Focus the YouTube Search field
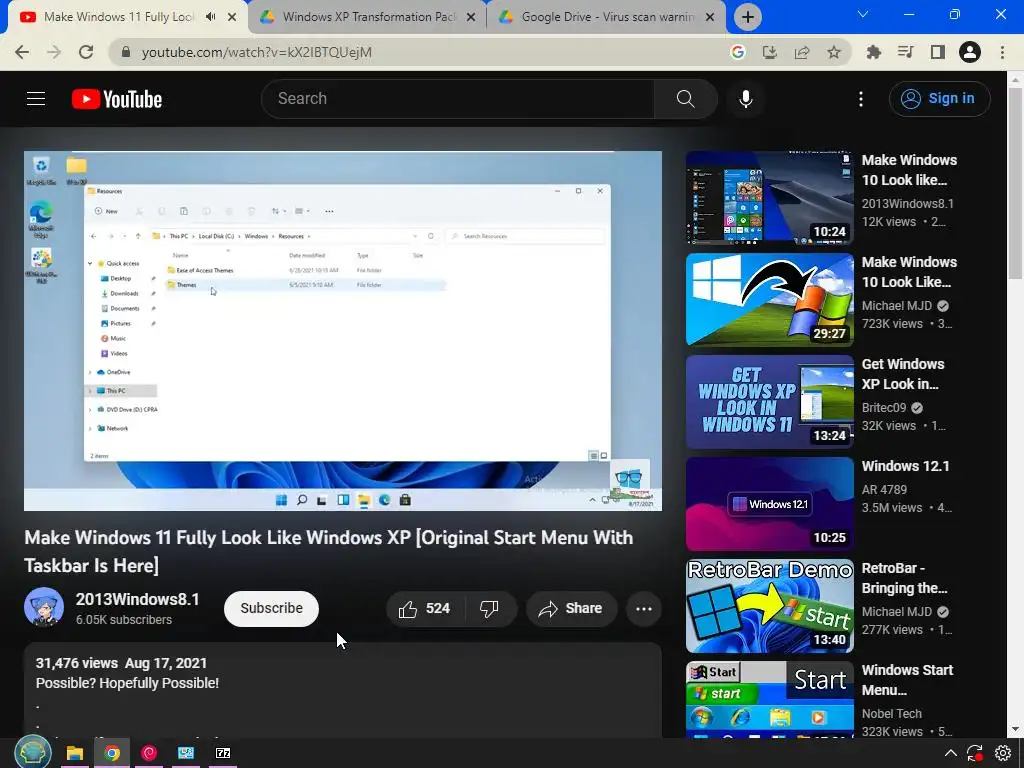 point(457,99)
